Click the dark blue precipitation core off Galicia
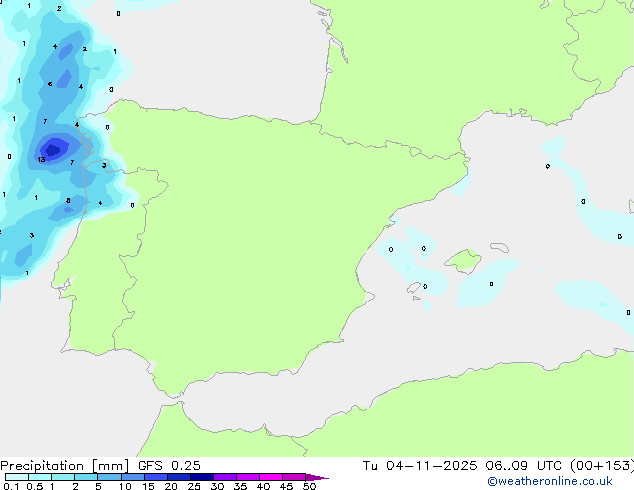Viewport: 634px width, 490px height. tap(53, 150)
